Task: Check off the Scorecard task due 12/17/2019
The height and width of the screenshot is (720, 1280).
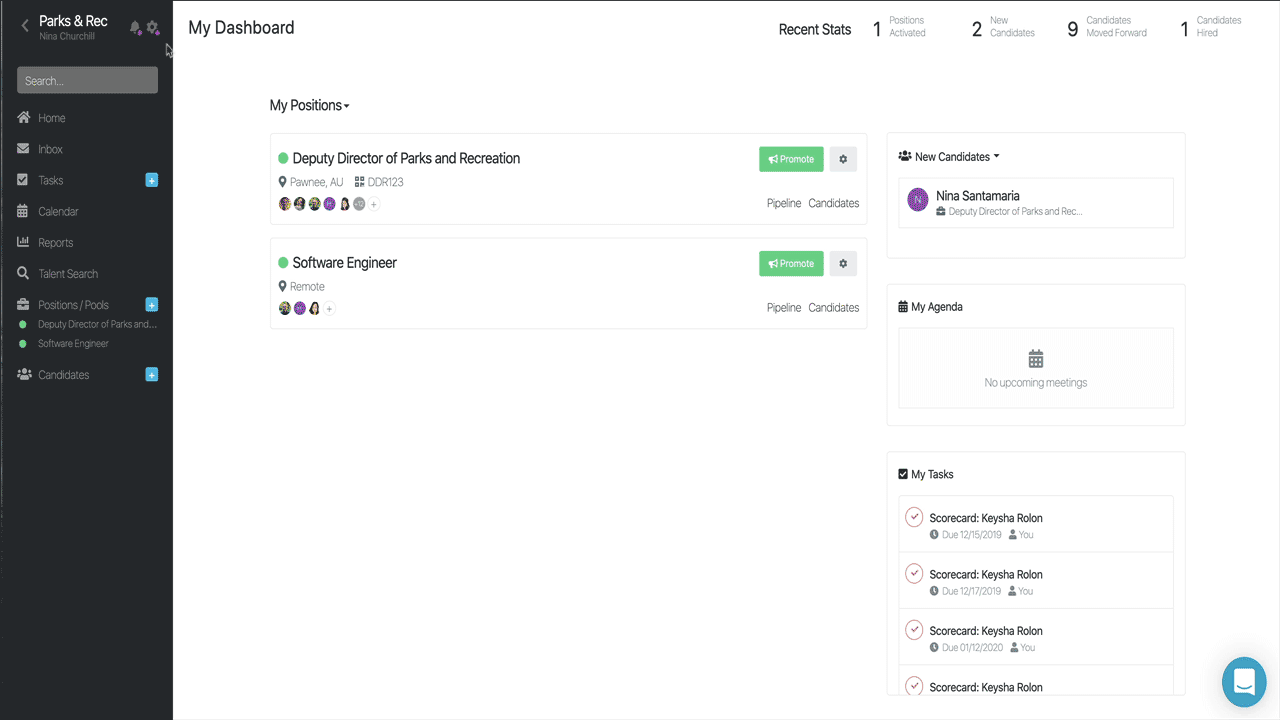Action: click(914, 573)
